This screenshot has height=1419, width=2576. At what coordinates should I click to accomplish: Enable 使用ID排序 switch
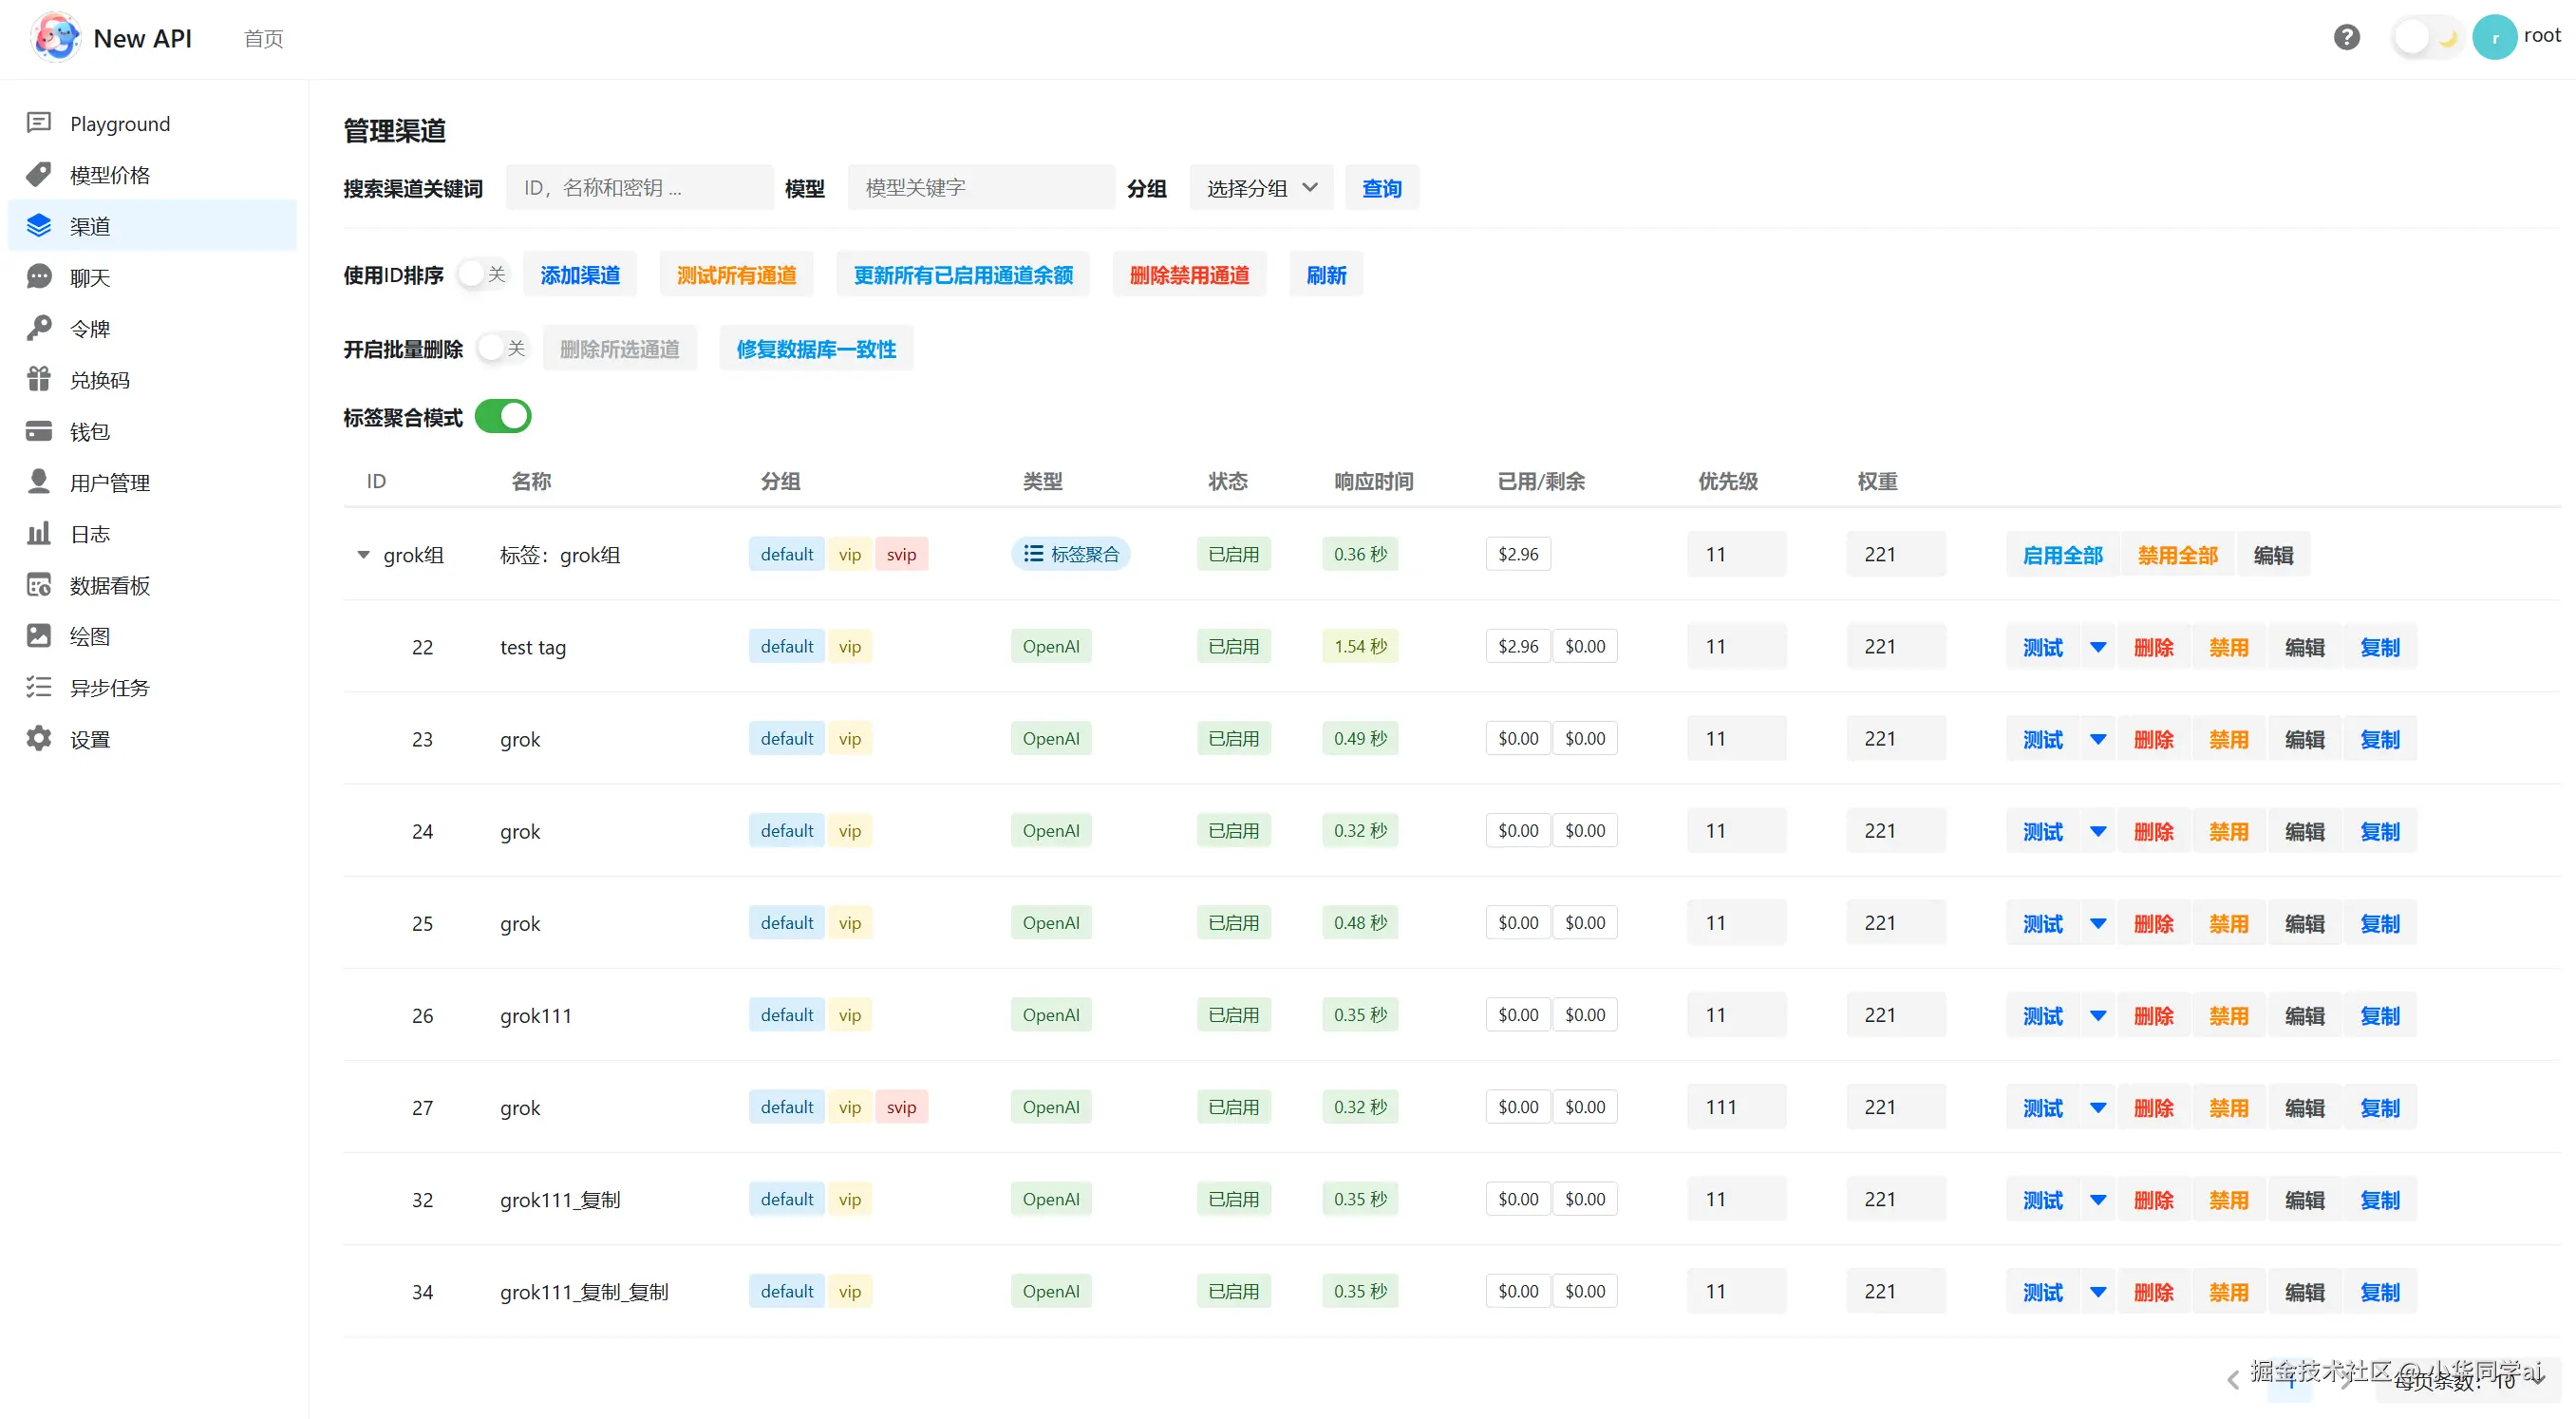pos(482,274)
